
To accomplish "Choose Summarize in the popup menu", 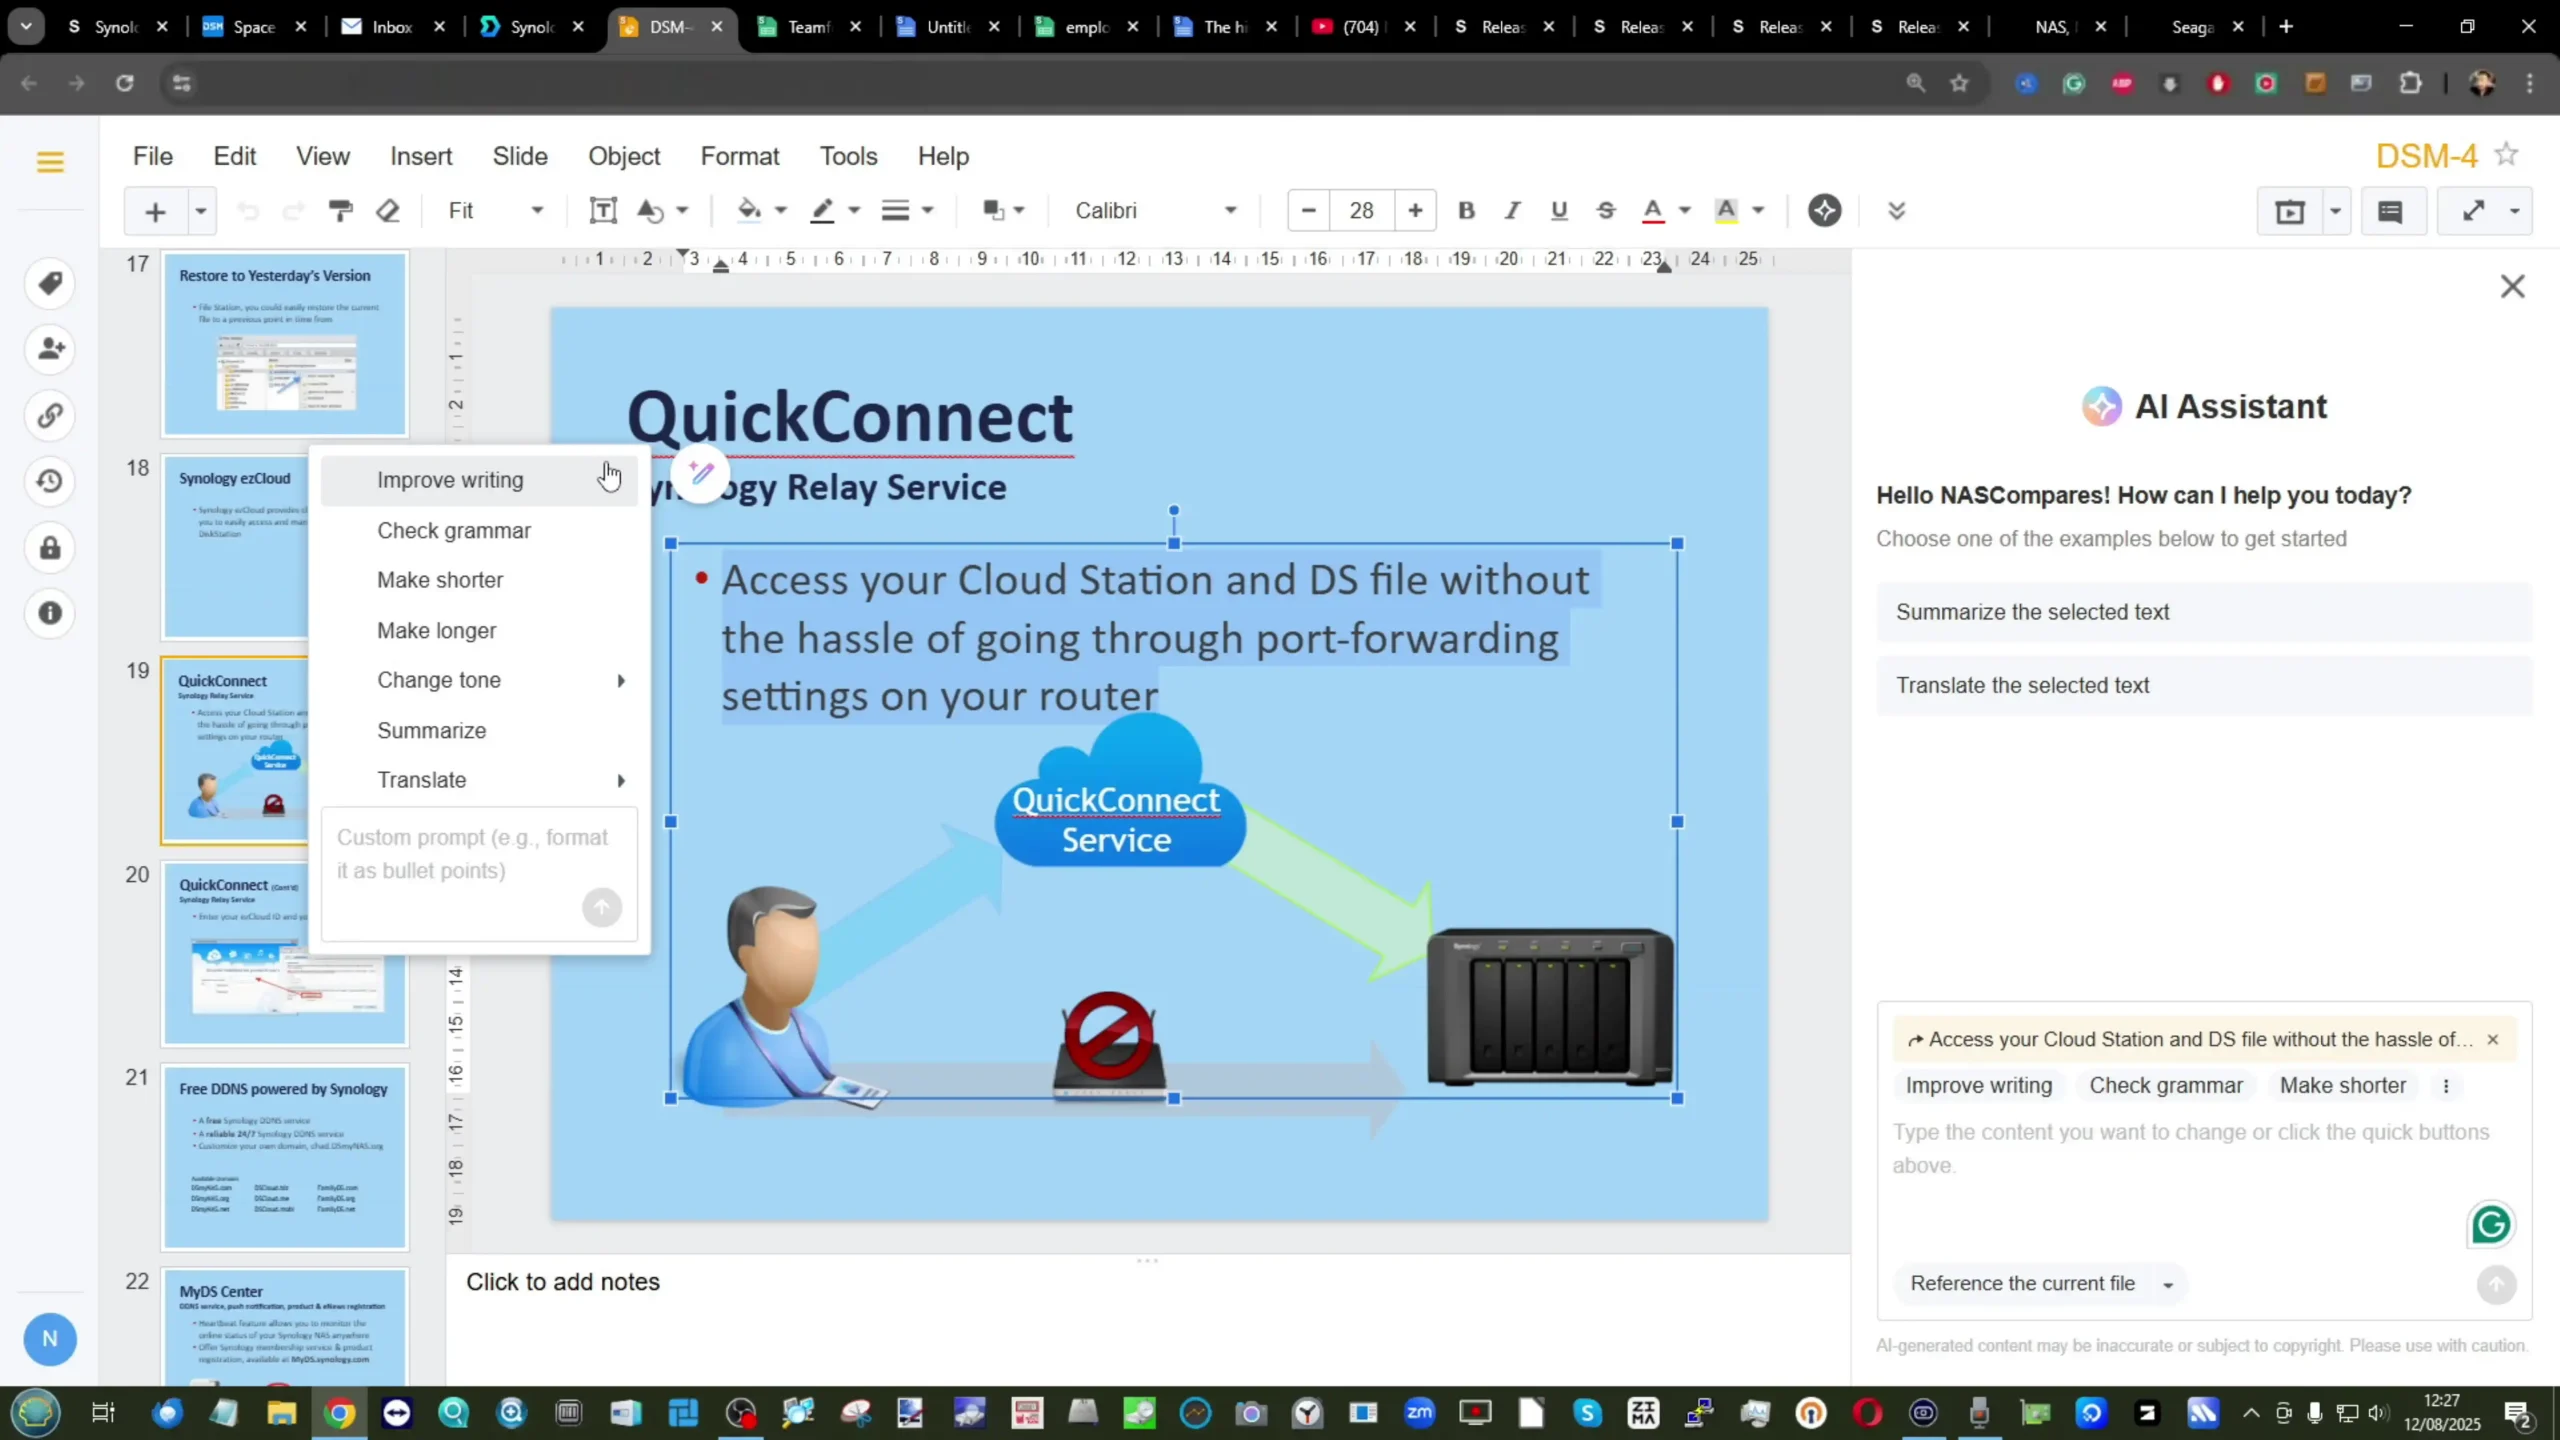I will tap(478, 731).
